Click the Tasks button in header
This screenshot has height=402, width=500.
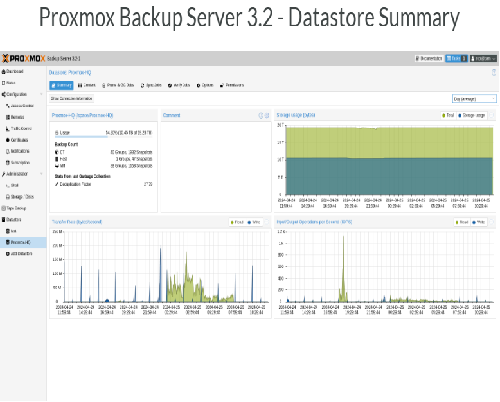point(456,59)
